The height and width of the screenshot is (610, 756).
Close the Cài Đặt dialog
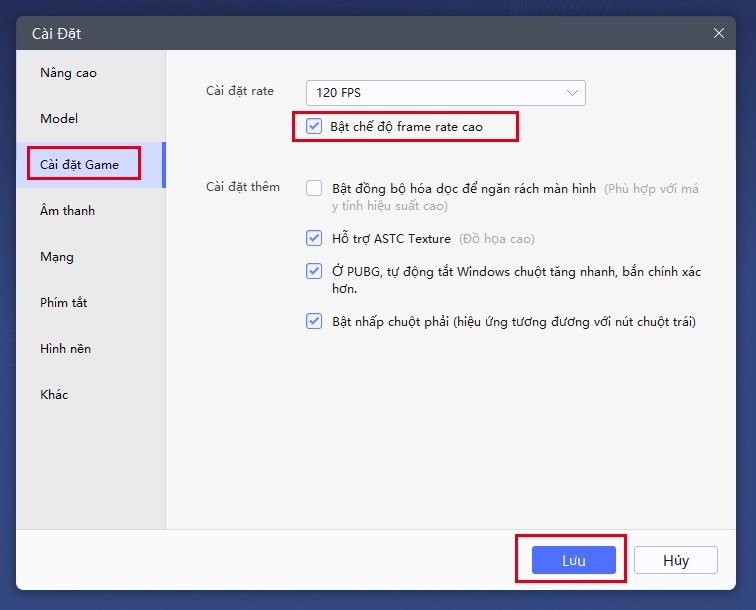[x=719, y=33]
